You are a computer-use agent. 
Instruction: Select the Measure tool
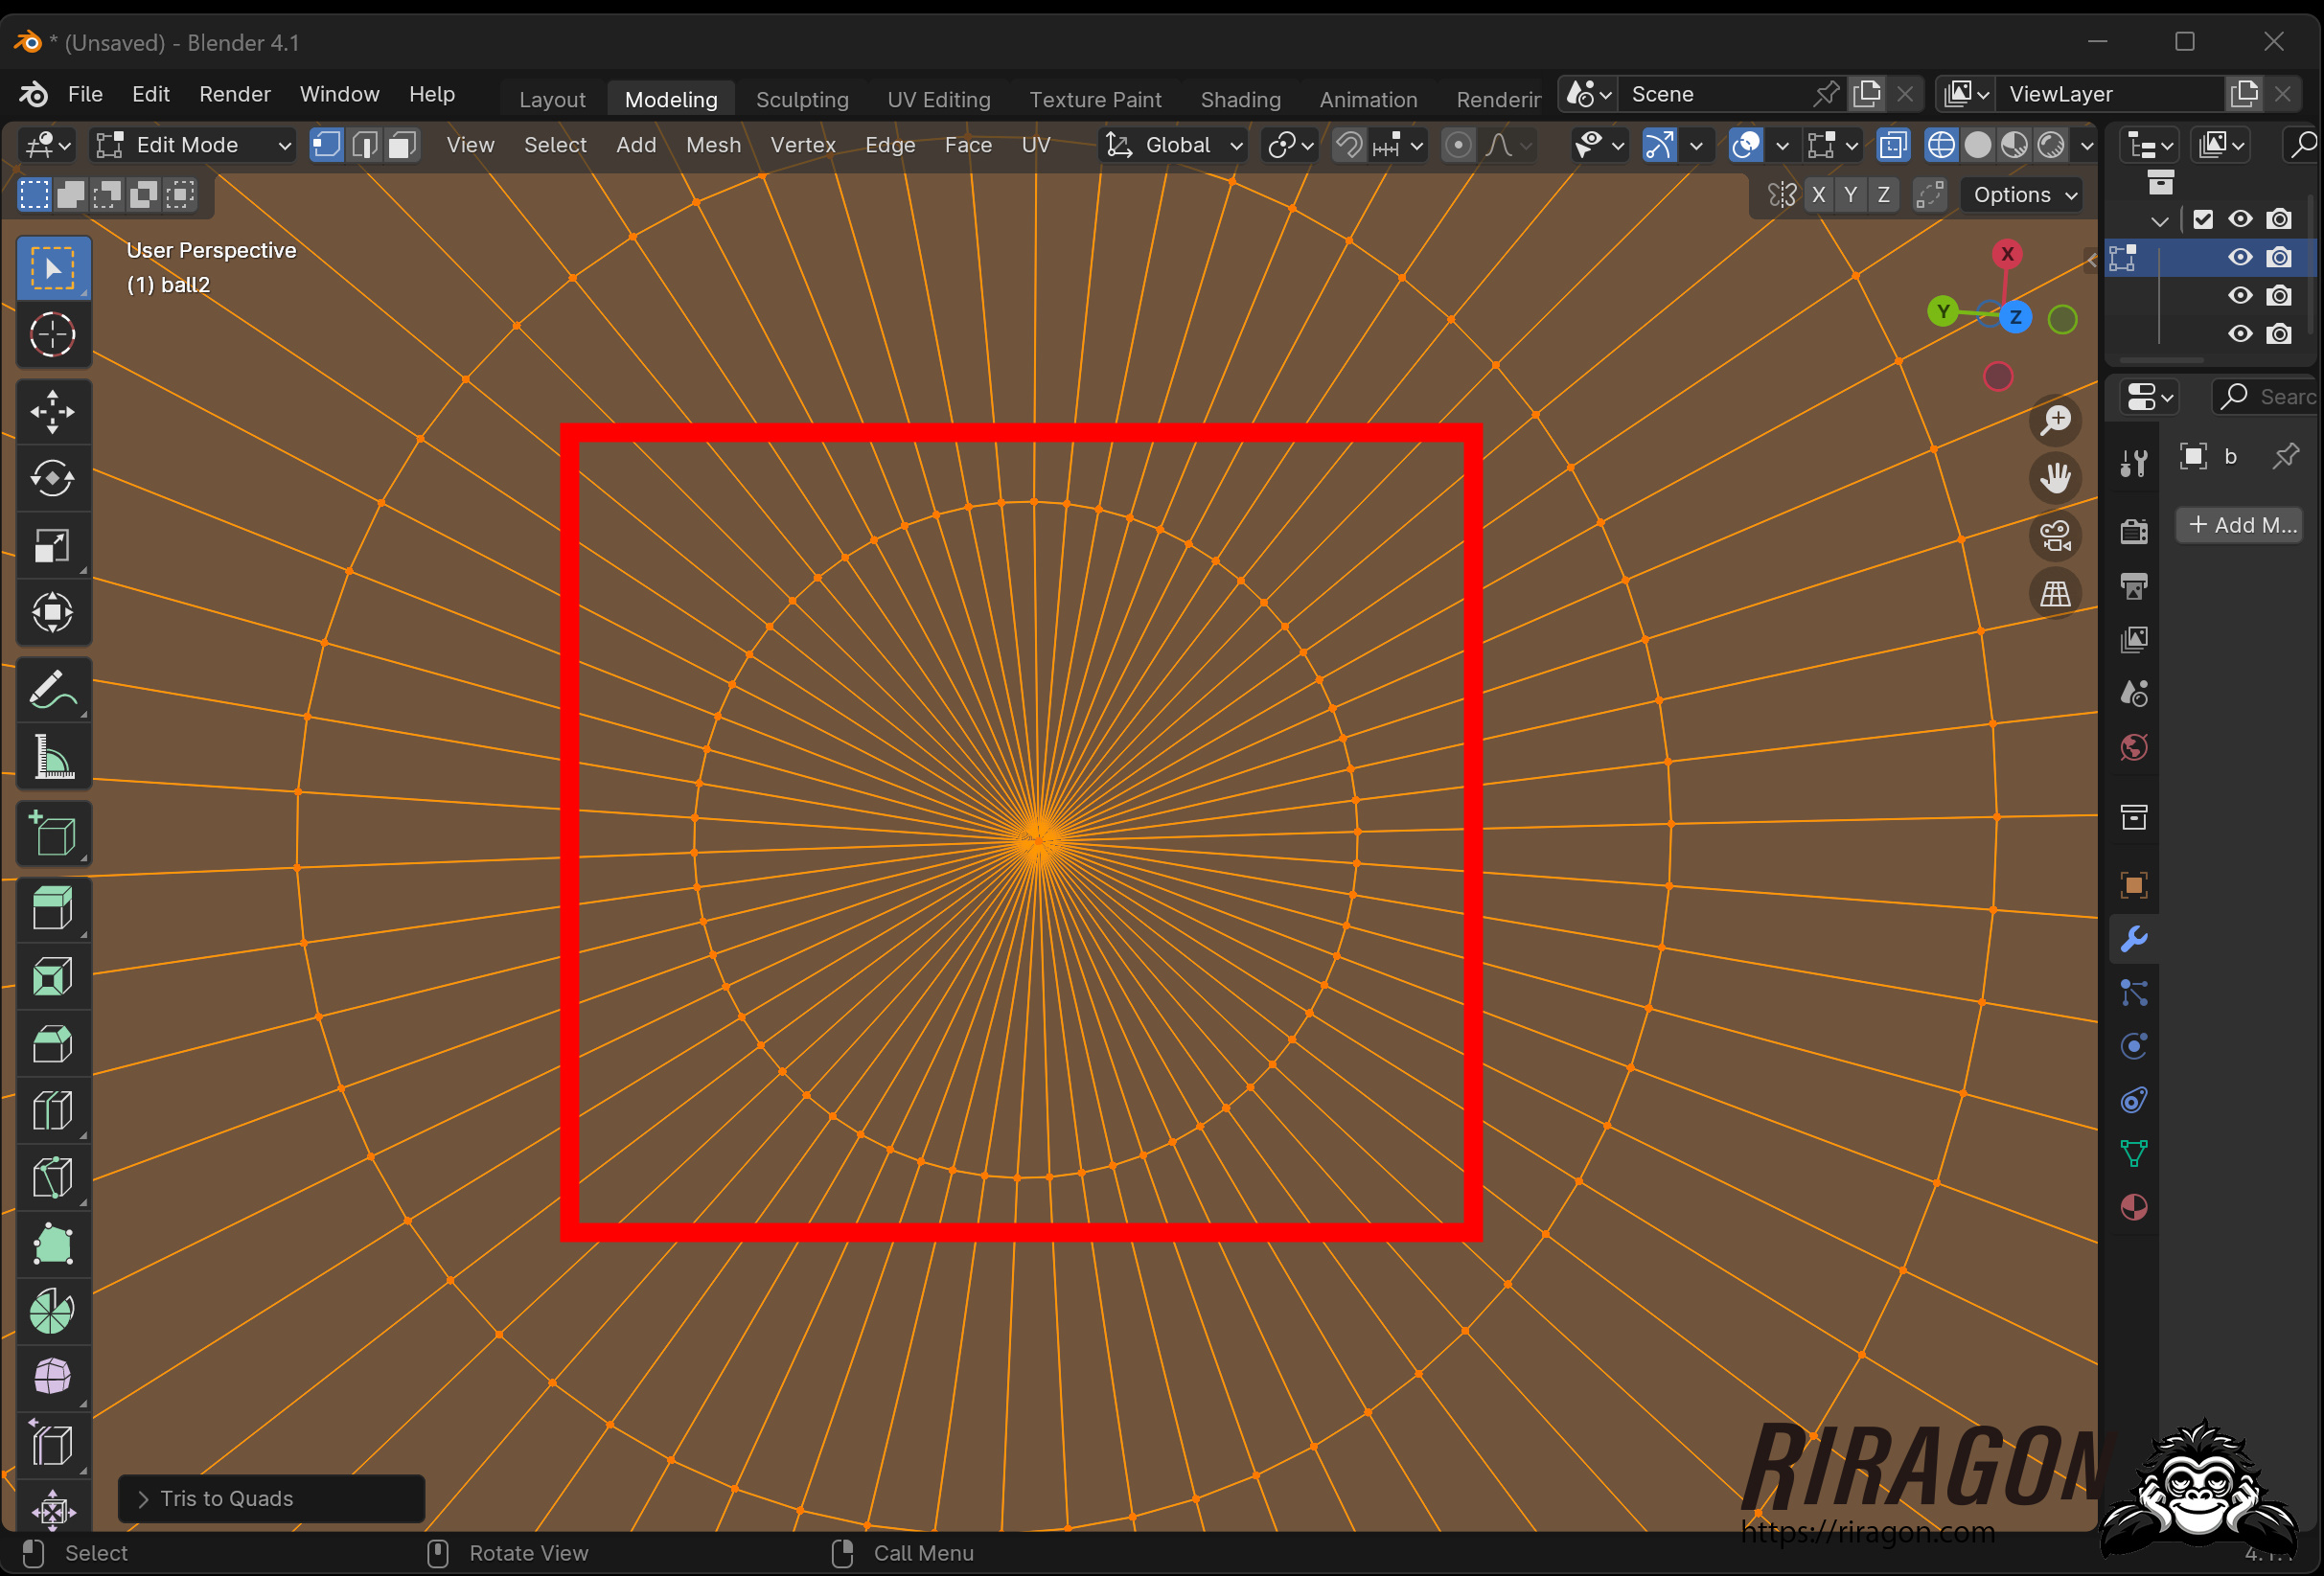[52, 757]
